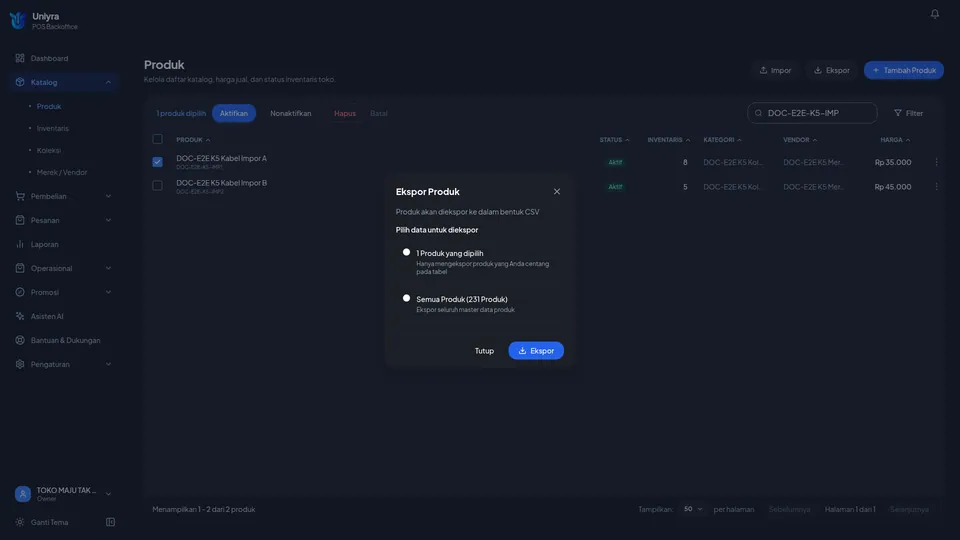Viewport: 960px width, 540px height.
Task: Open Laporan chart icon in sidebar
Action: 20,244
